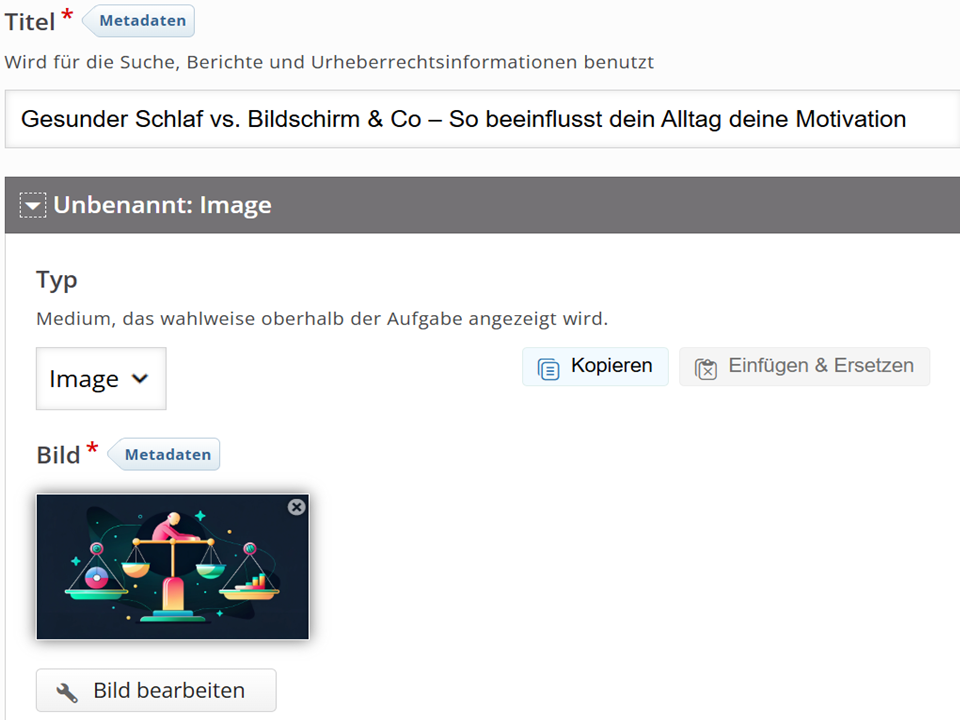The height and width of the screenshot is (720, 960).
Task: Click the Unbenannt: Image header title
Action: point(162,206)
